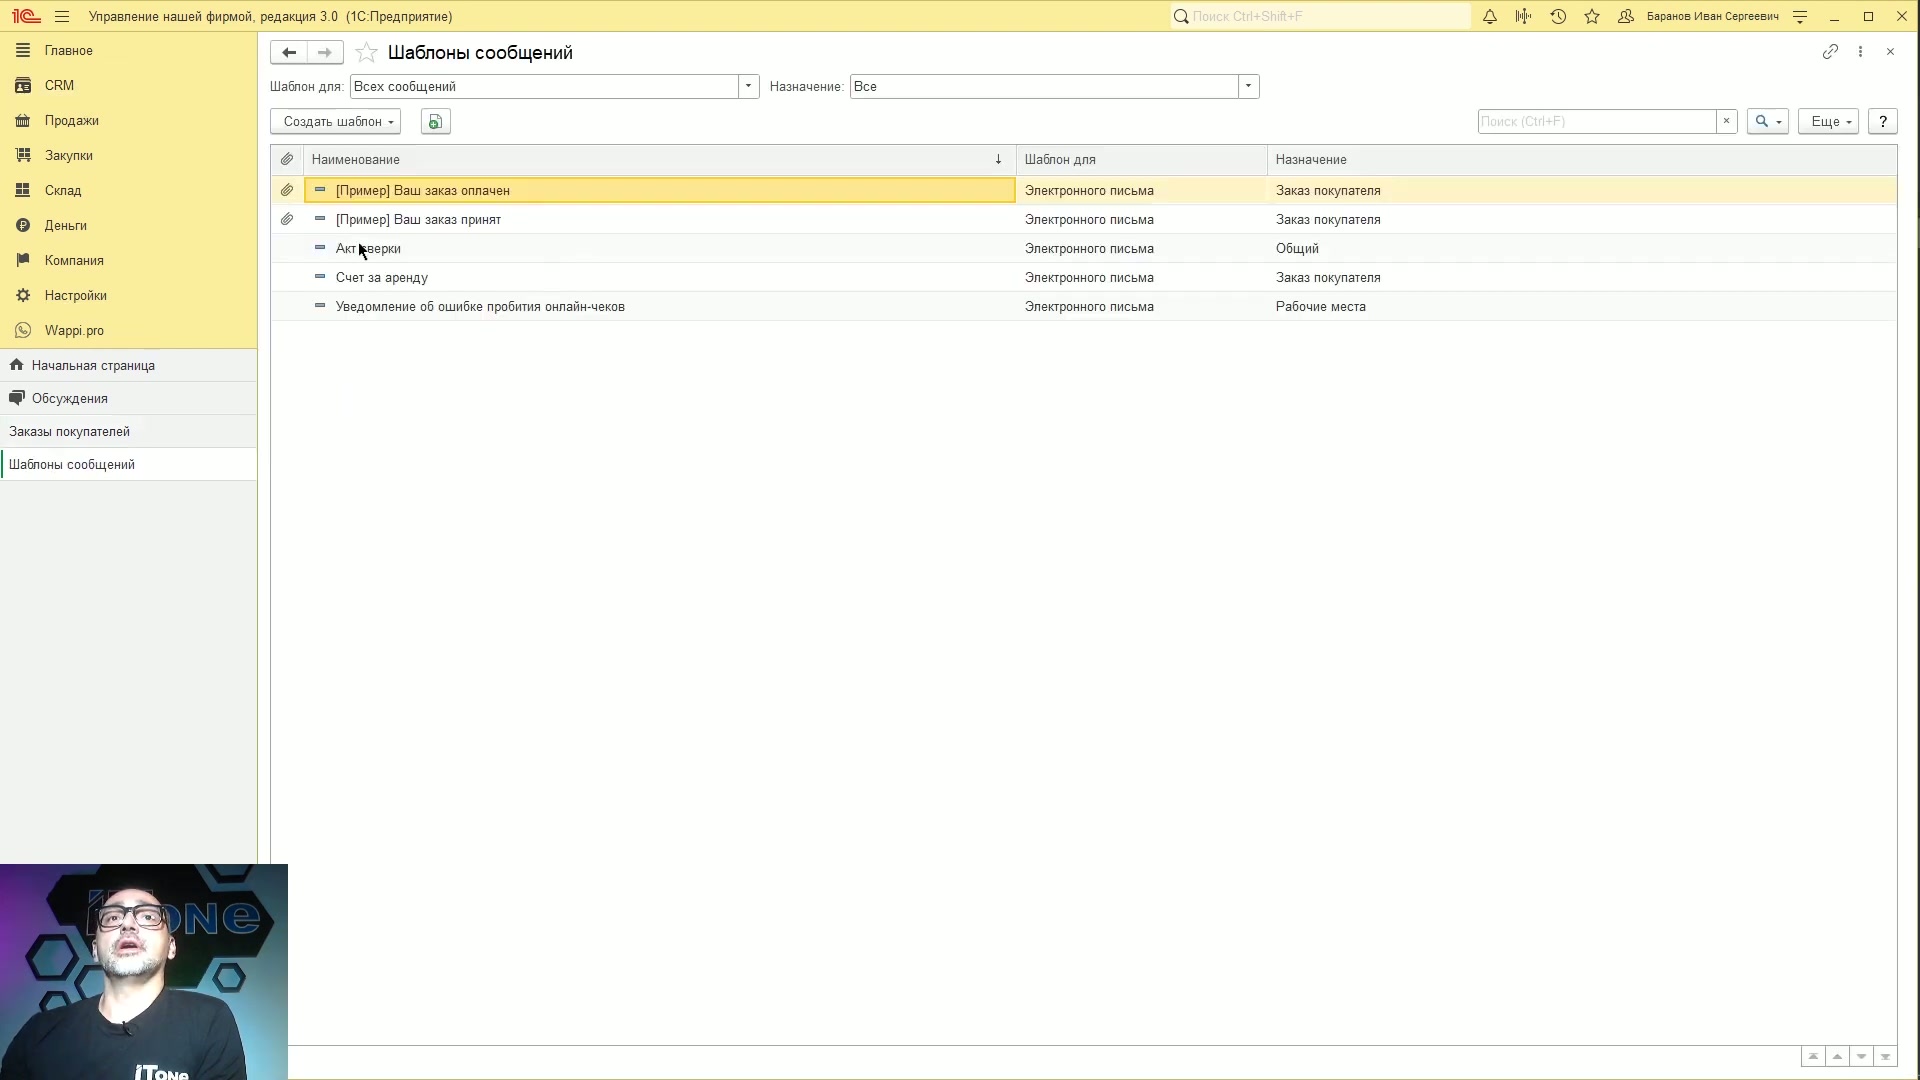Open the Wappi.pro section

click(x=74, y=331)
